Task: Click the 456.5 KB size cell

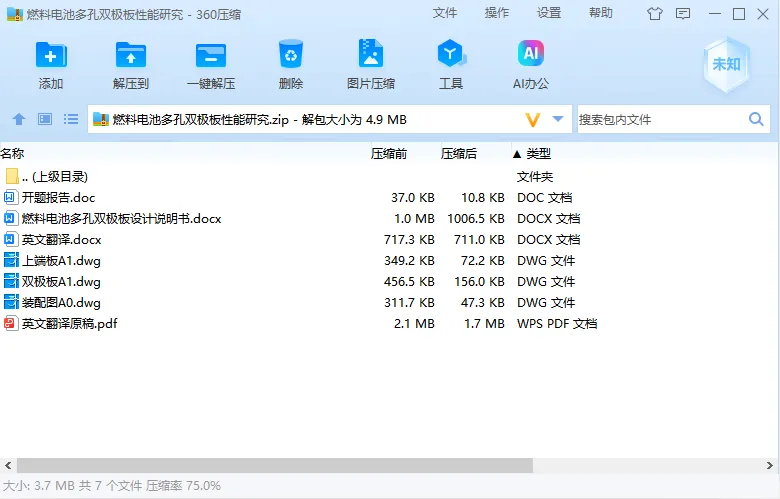Action: coord(409,282)
